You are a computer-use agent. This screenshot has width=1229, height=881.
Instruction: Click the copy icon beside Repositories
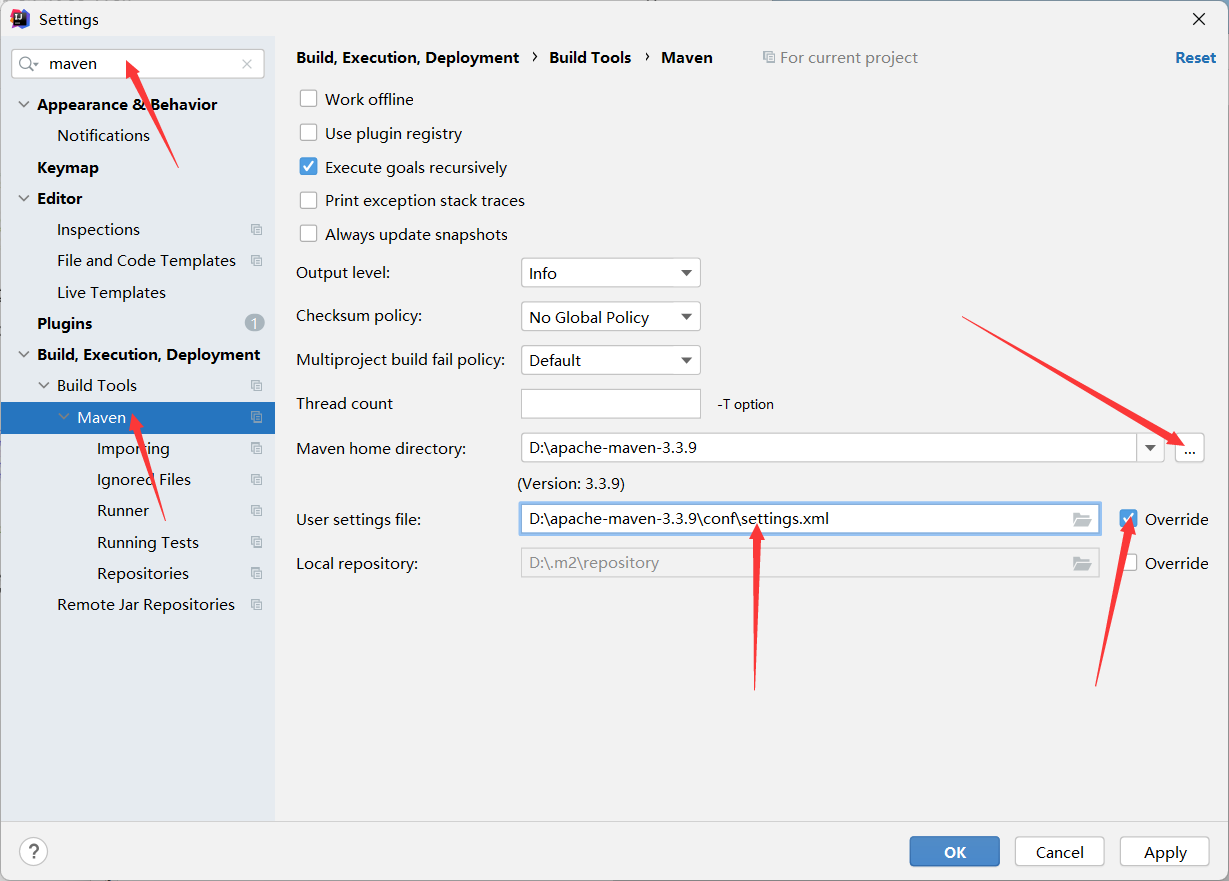click(x=256, y=574)
